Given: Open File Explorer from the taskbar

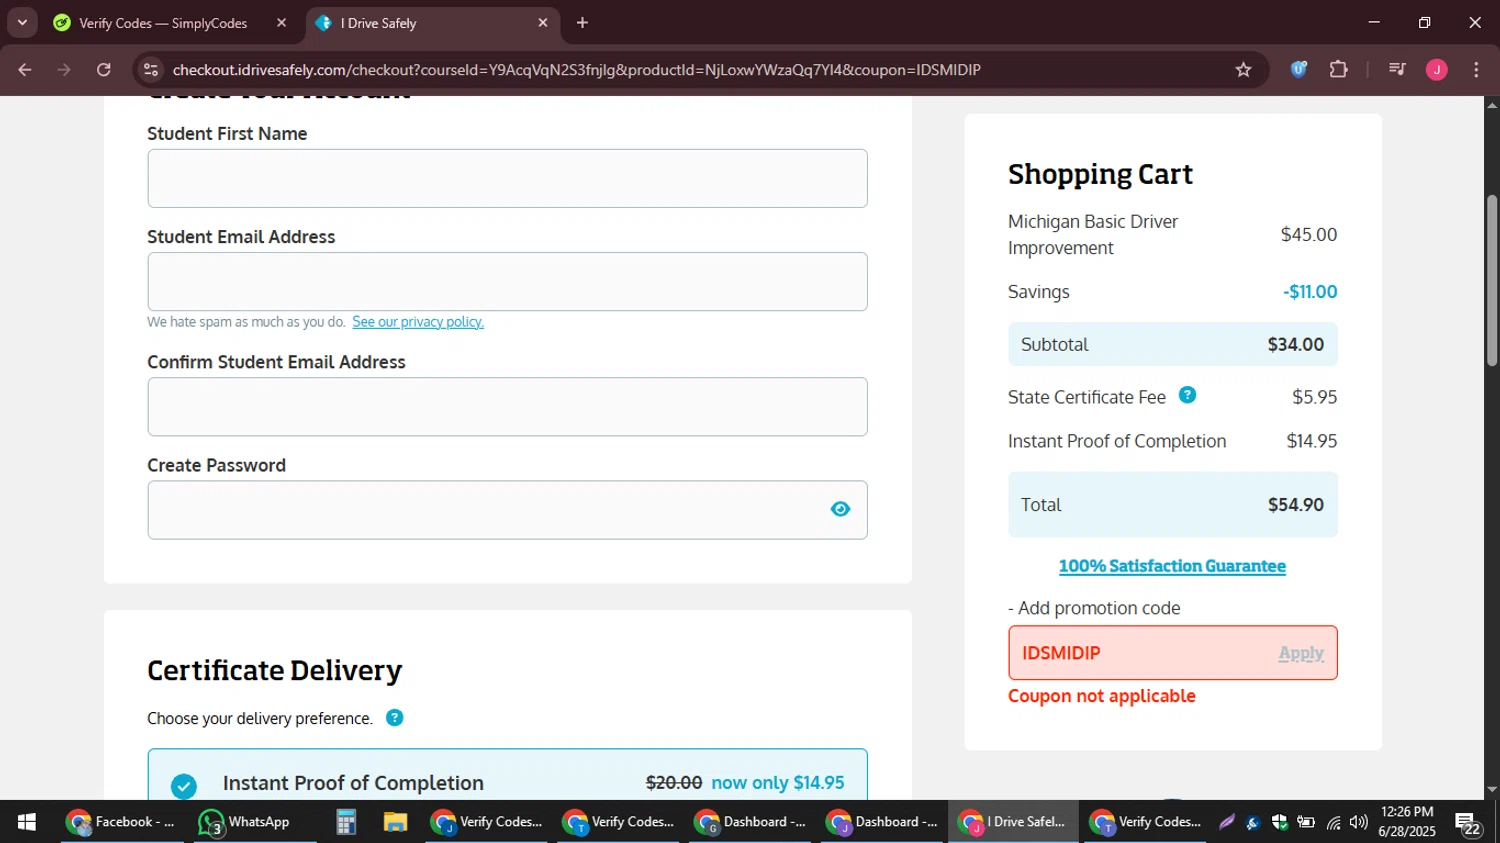Looking at the screenshot, I should pos(396,822).
